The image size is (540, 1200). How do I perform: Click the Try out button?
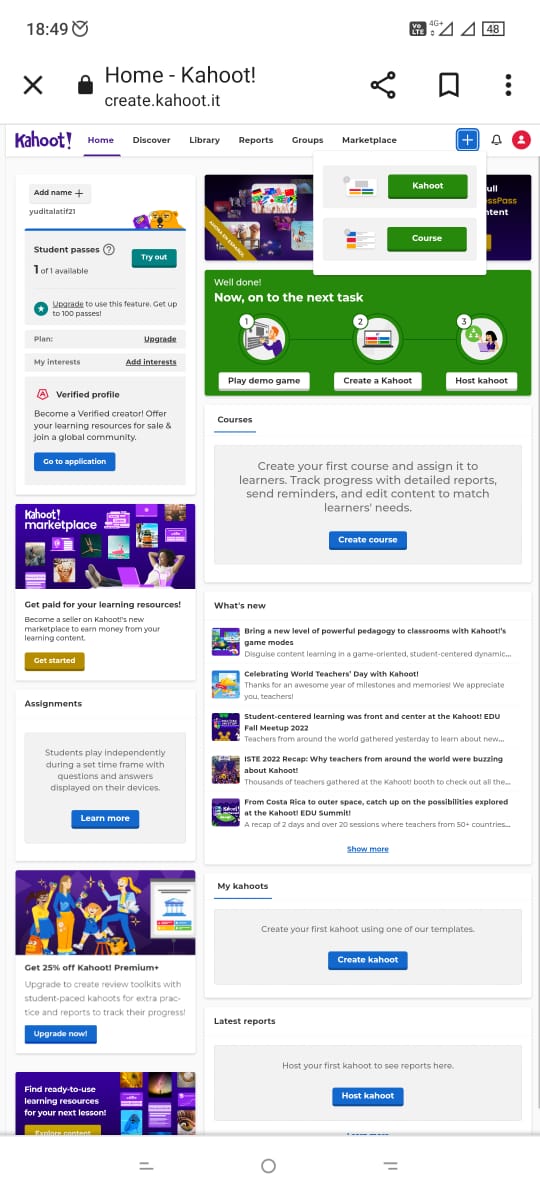click(x=154, y=257)
